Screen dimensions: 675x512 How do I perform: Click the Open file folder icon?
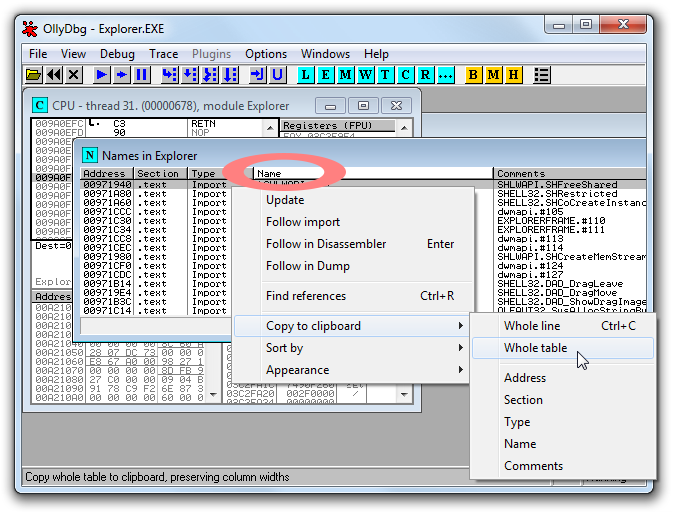click(x=33, y=75)
